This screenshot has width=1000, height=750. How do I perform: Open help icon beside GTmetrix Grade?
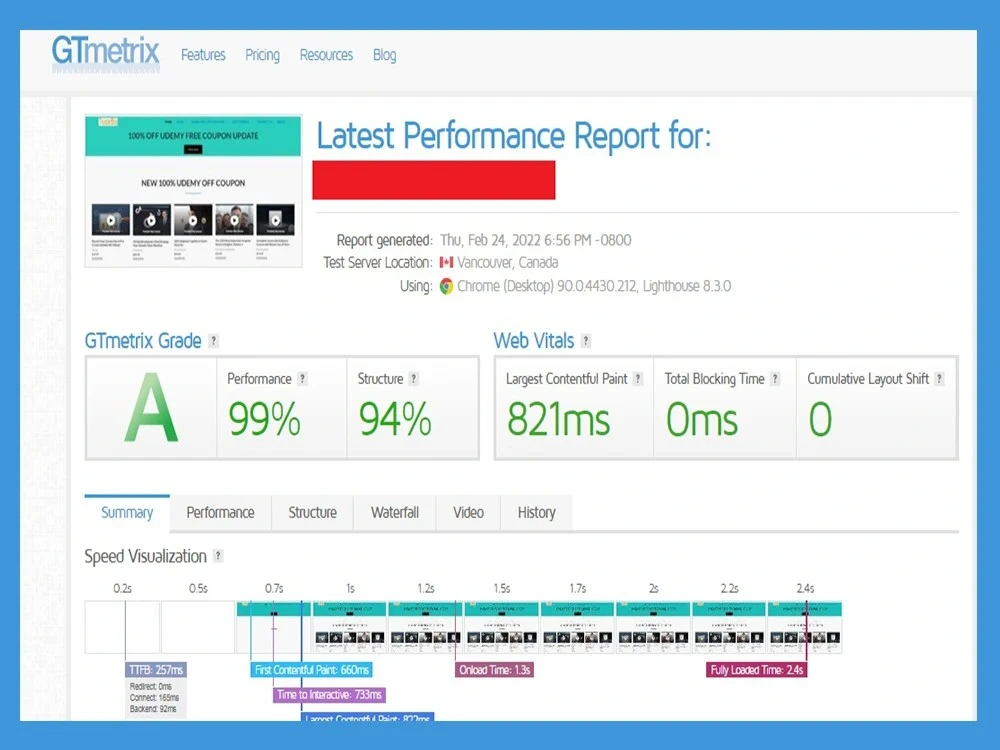(x=214, y=341)
